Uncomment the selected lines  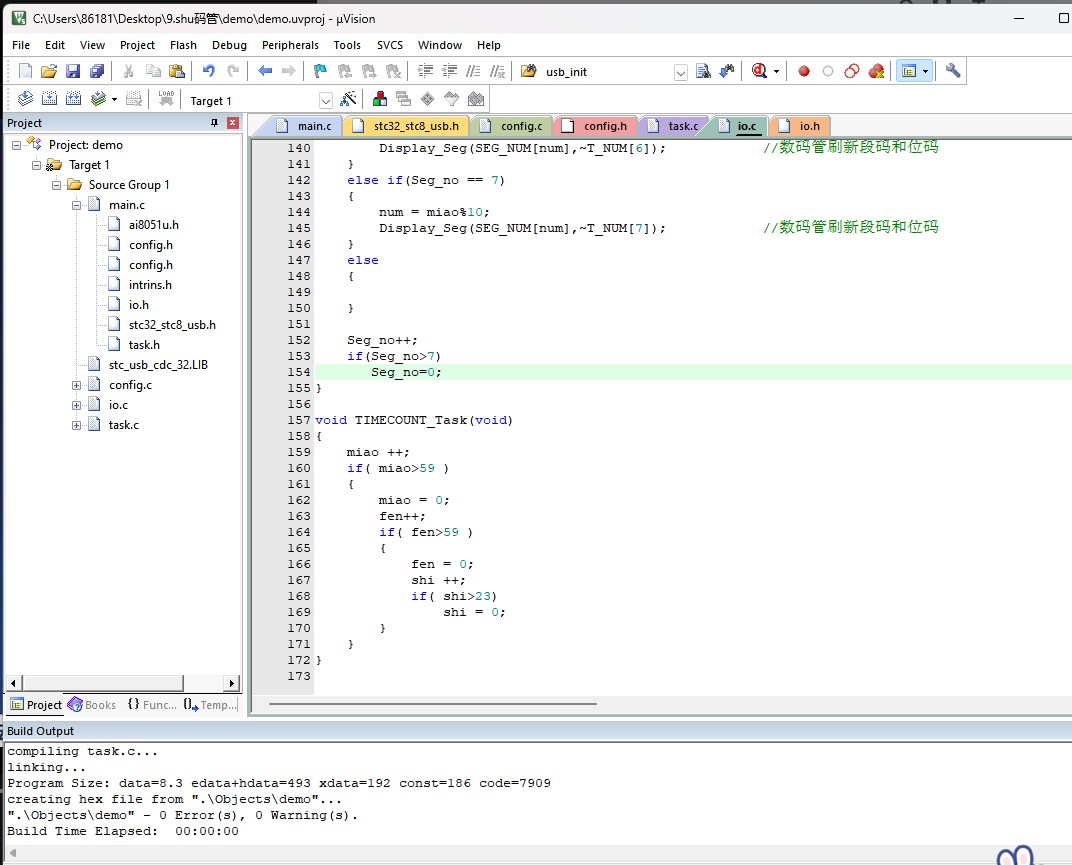pyautogui.click(x=498, y=71)
